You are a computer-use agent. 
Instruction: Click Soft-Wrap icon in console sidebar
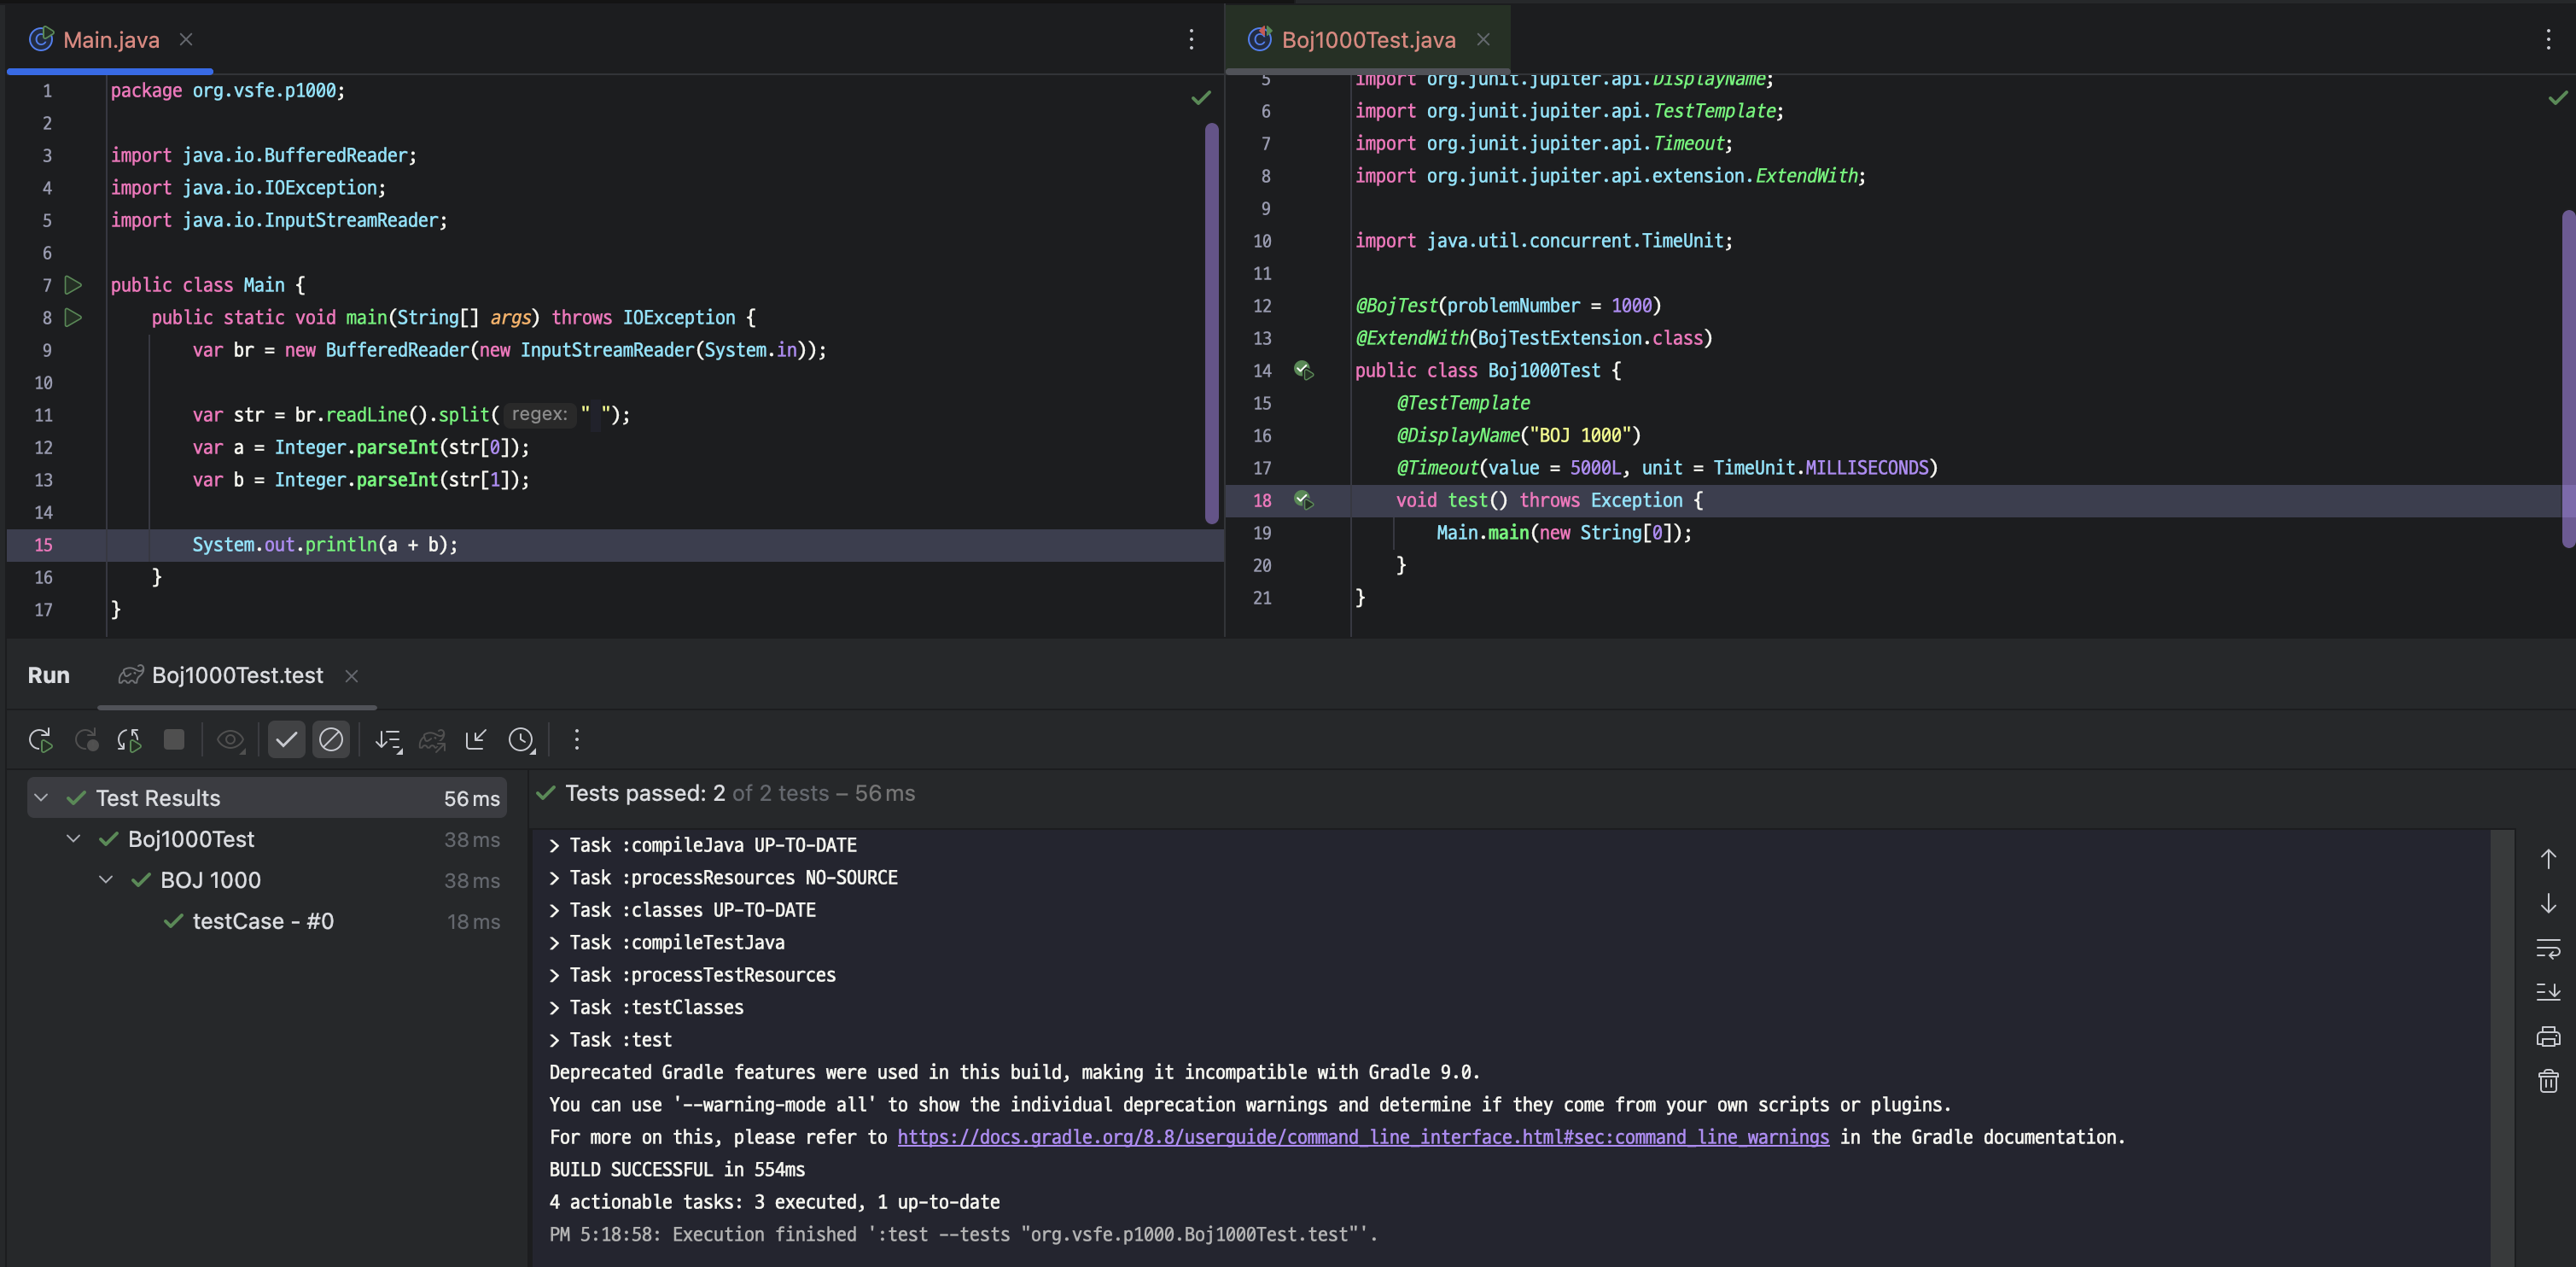coord(2548,947)
